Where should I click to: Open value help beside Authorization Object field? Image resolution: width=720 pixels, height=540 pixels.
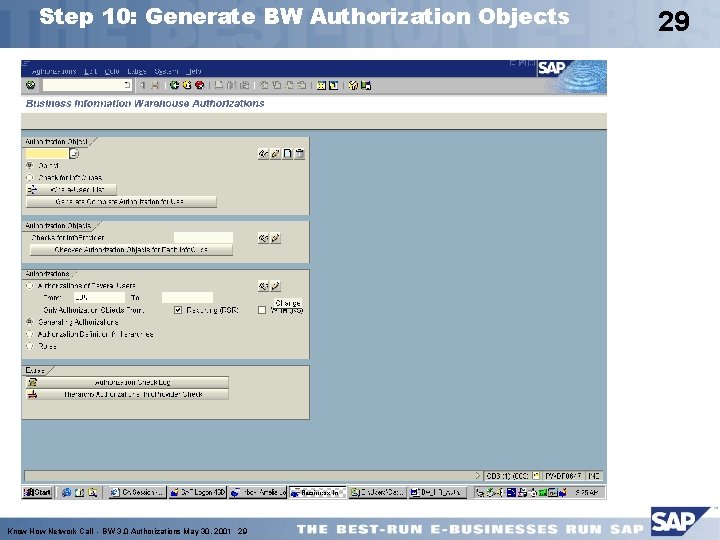pos(74,154)
